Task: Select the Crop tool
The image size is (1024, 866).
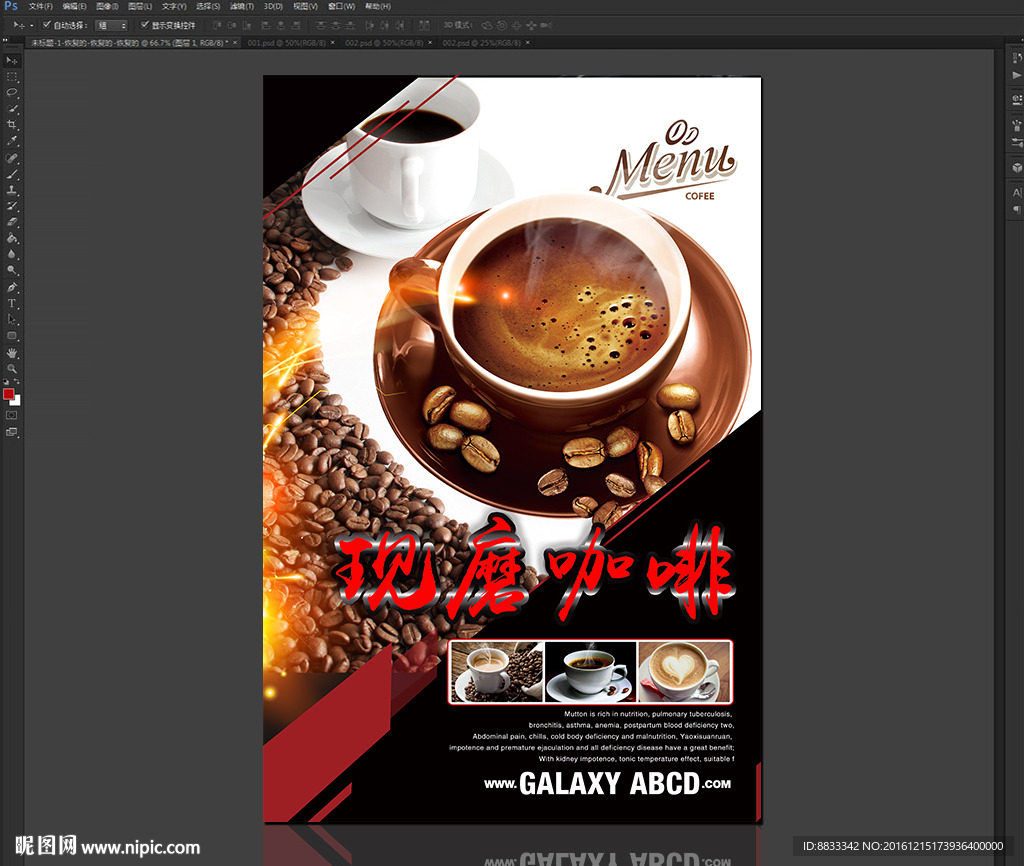Action: pyautogui.click(x=12, y=124)
